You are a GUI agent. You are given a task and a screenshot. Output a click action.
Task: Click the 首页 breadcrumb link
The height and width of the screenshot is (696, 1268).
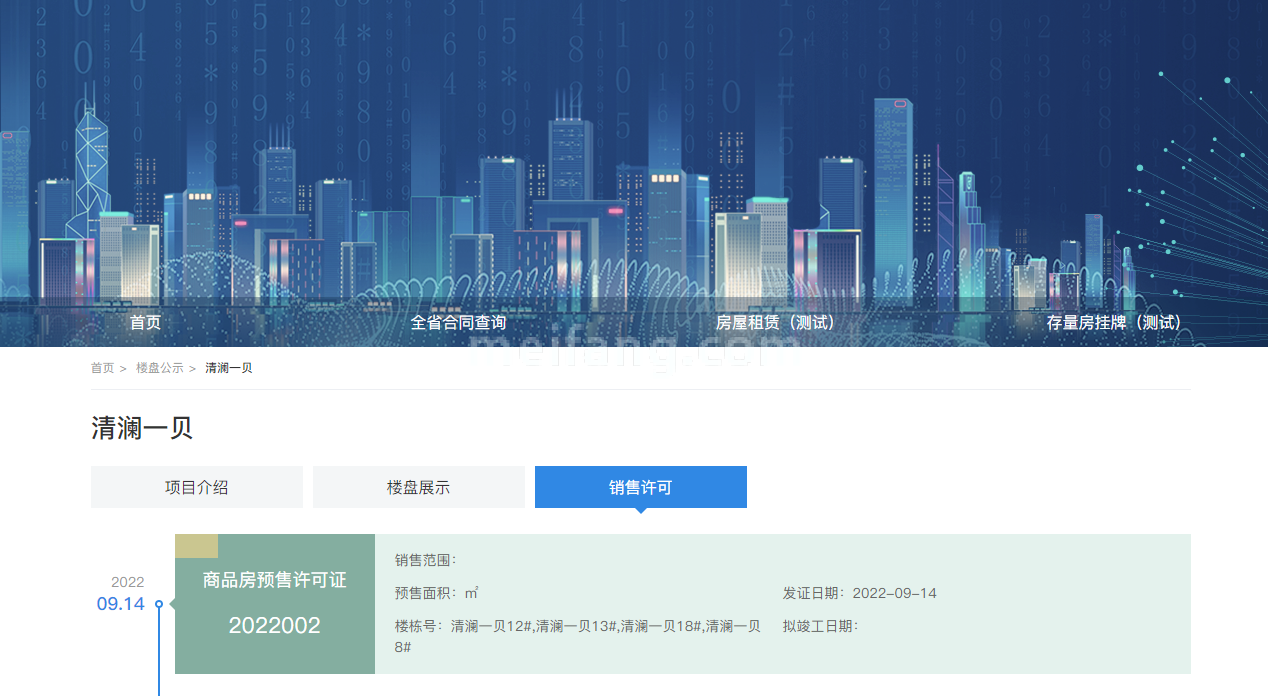tap(102, 368)
